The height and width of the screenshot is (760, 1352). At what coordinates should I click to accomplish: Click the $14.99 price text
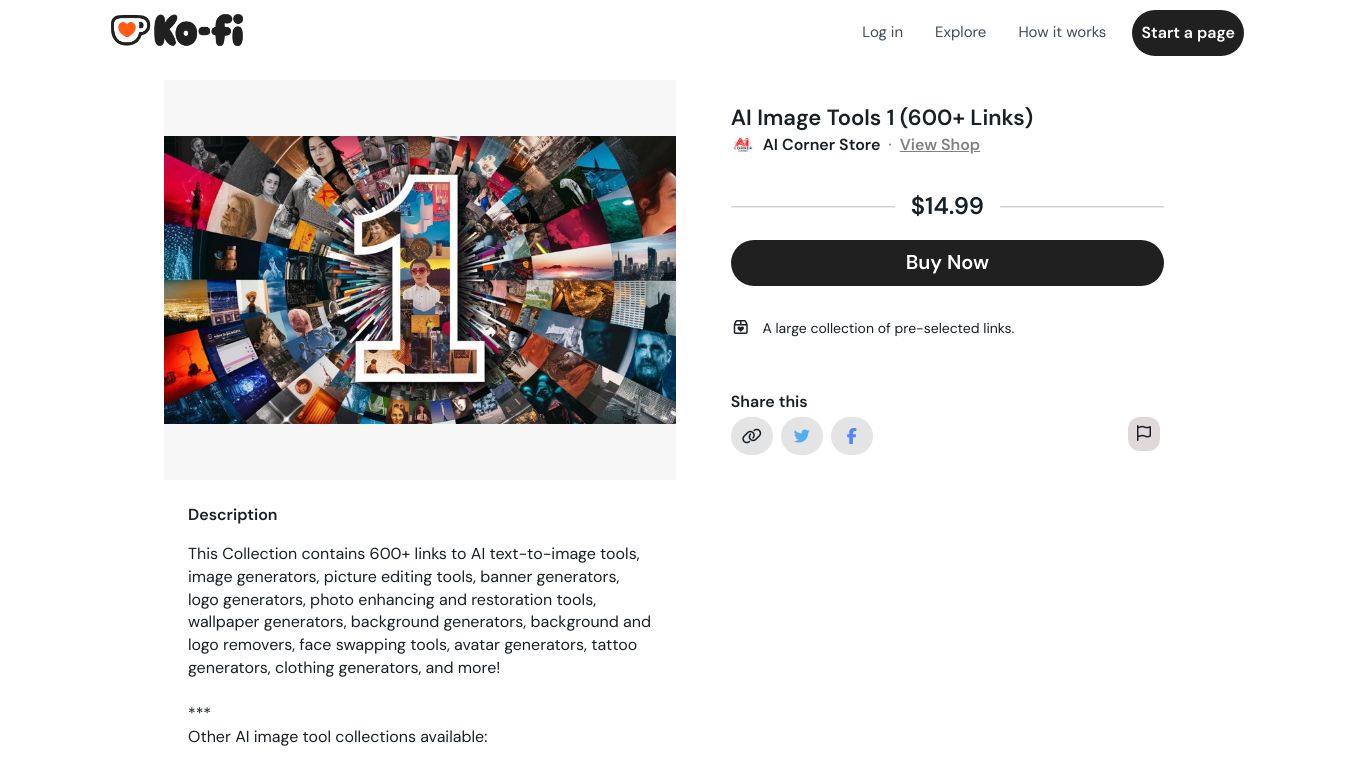947,206
